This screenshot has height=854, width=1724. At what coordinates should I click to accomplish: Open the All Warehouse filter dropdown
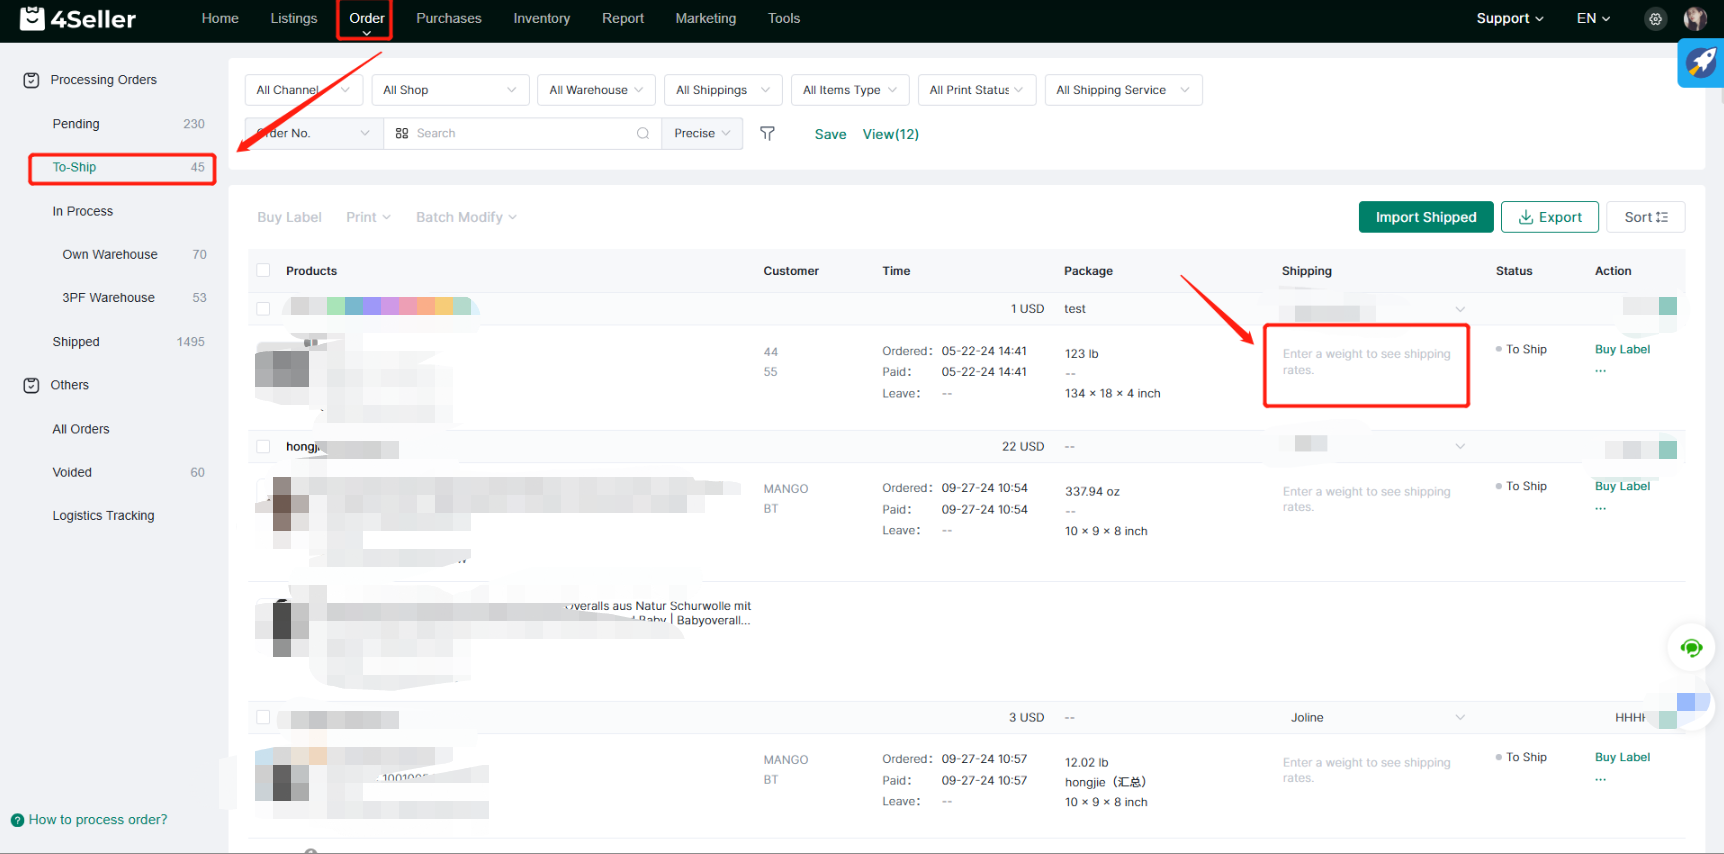[596, 90]
